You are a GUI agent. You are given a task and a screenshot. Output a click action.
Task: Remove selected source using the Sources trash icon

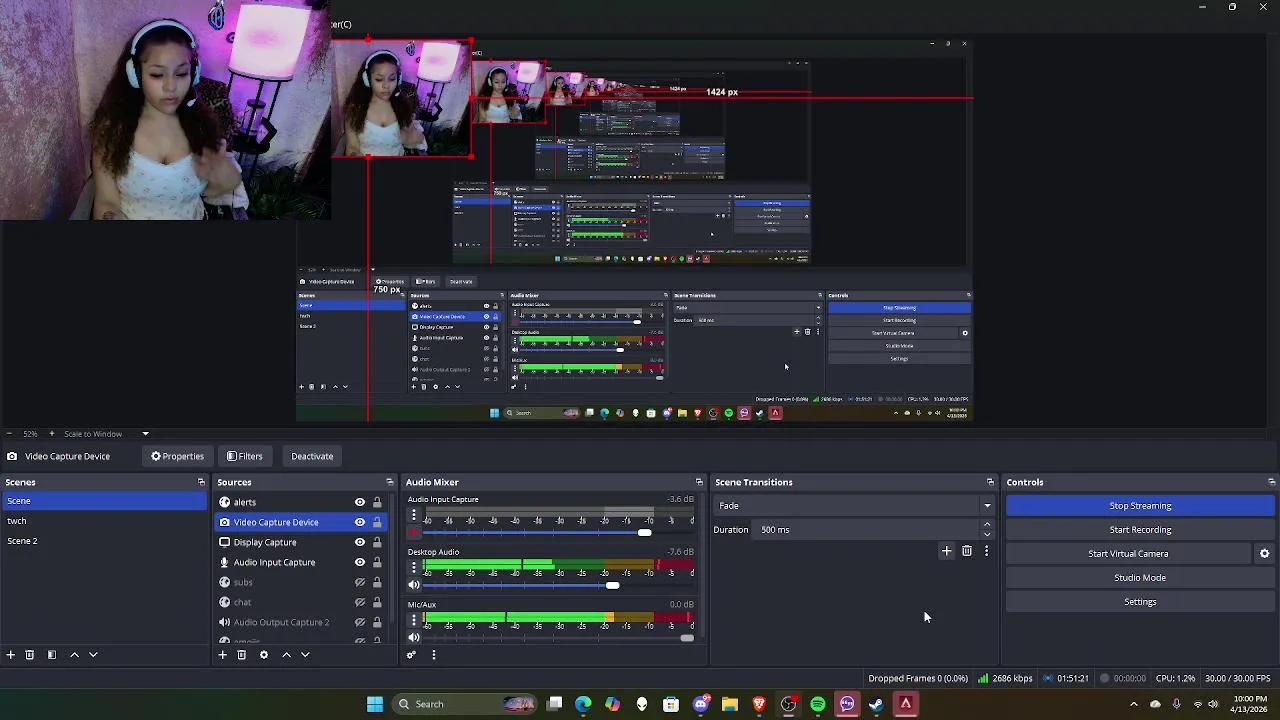(x=242, y=655)
